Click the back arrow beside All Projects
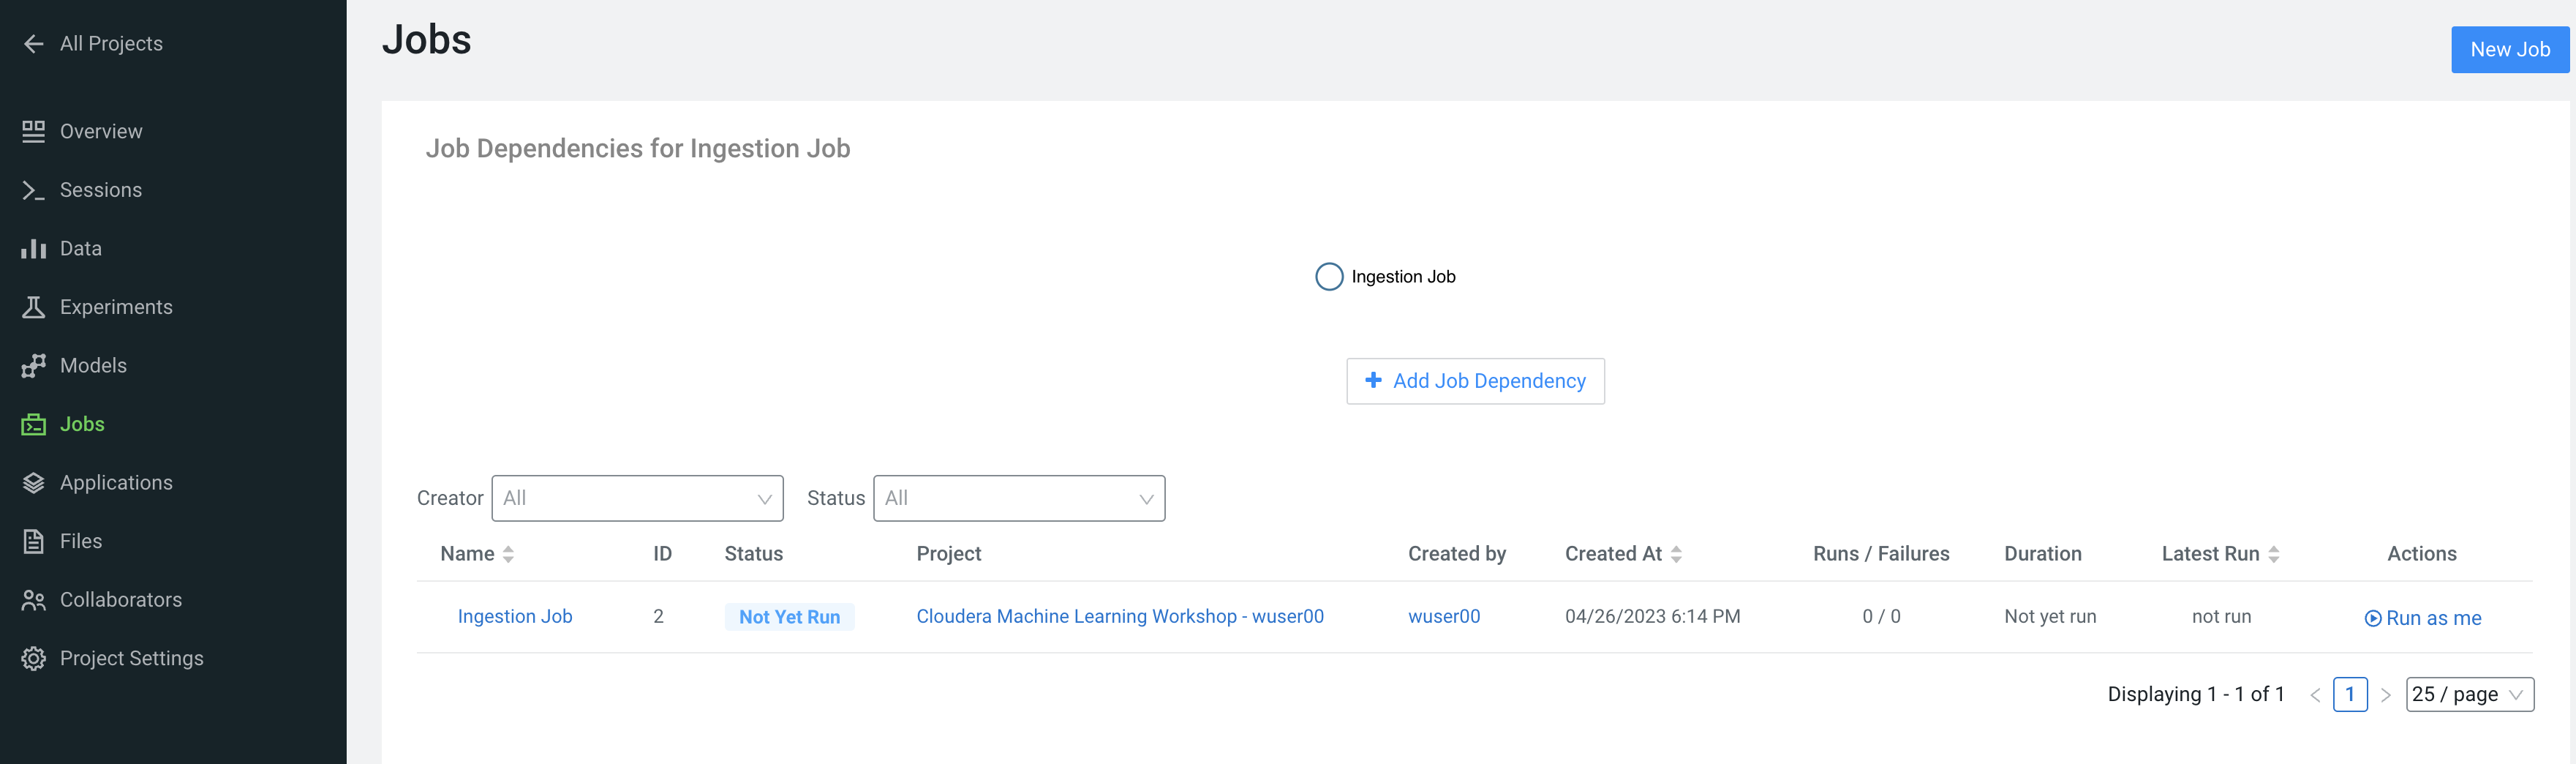This screenshot has width=2576, height=764. tap(33, 44)
